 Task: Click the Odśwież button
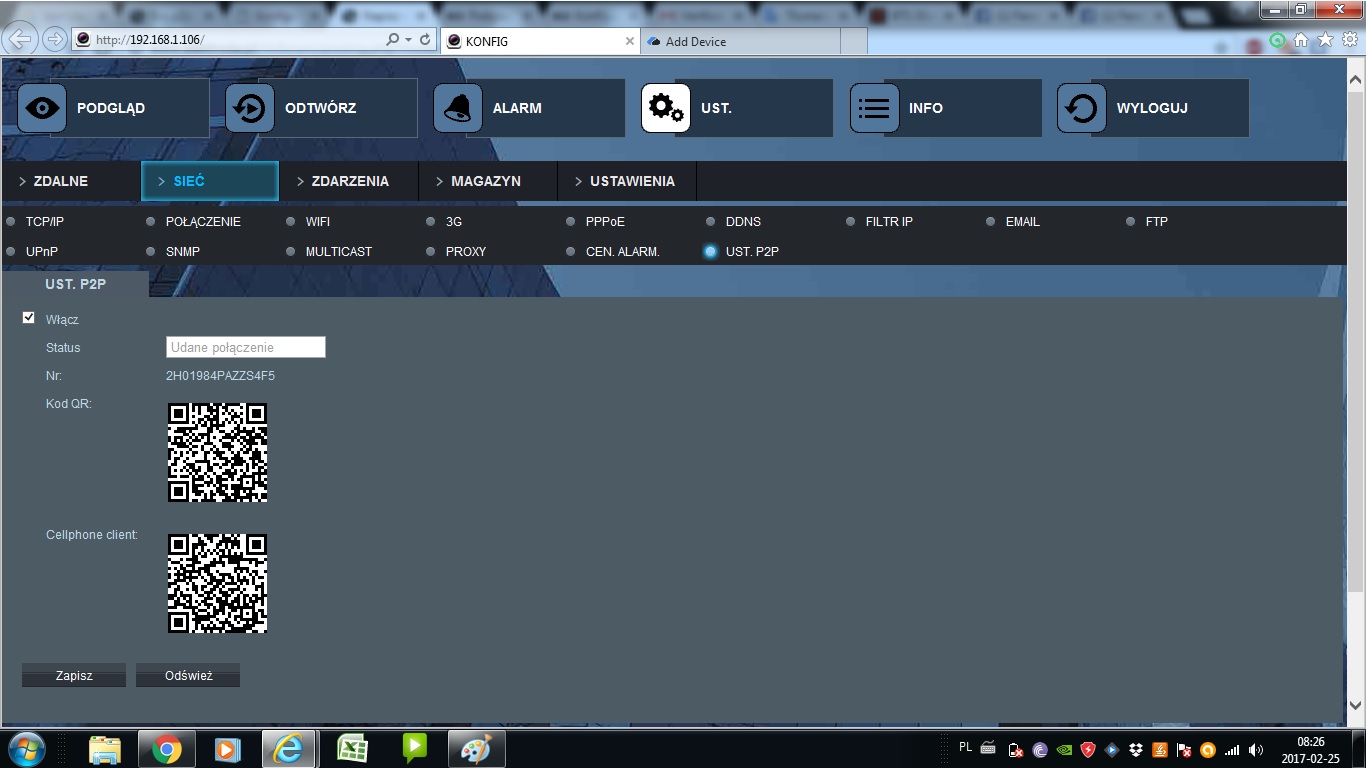click(x=188, y=675)
